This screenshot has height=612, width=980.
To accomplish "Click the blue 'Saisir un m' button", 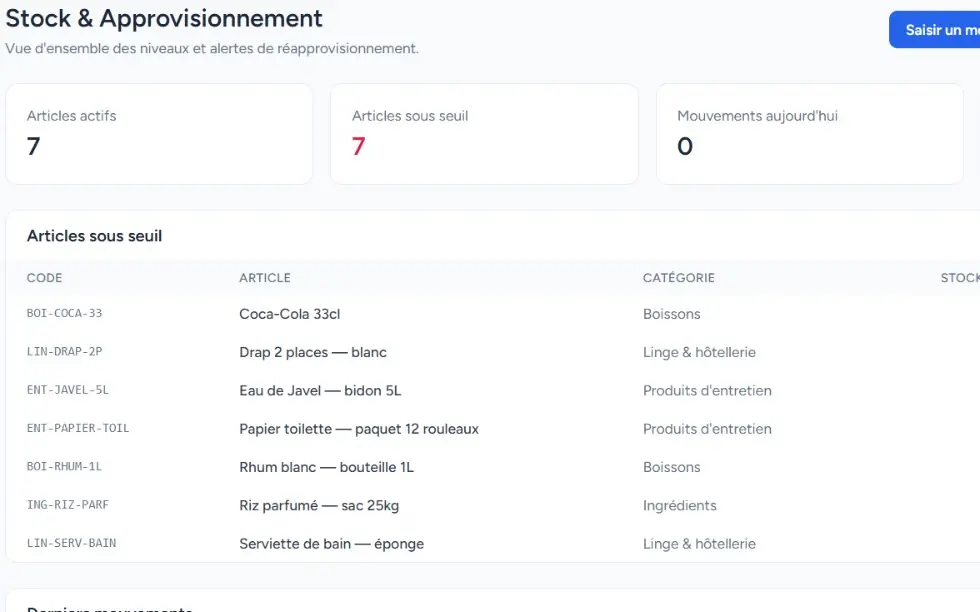I will click(x=934, y=29).
